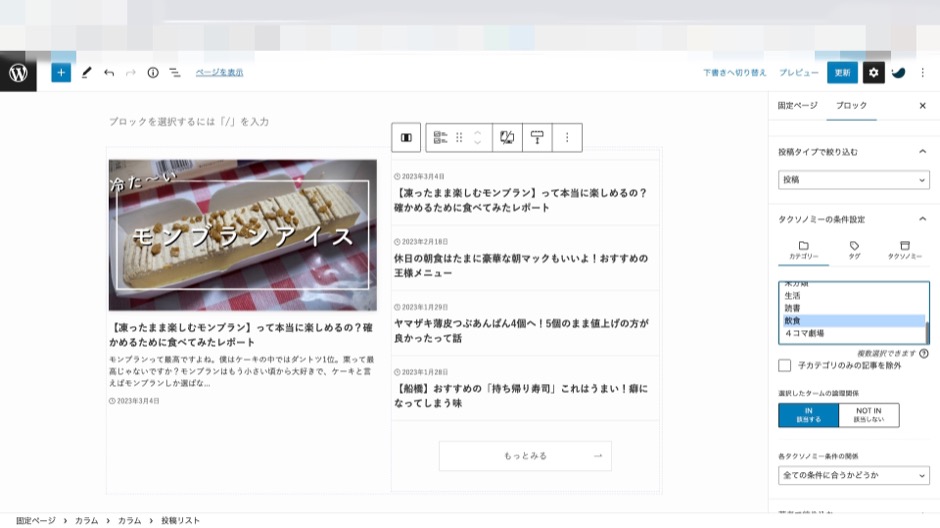Click the device display settings toolbar icon
Screen dimensions: 940x528
pos(507,137)
